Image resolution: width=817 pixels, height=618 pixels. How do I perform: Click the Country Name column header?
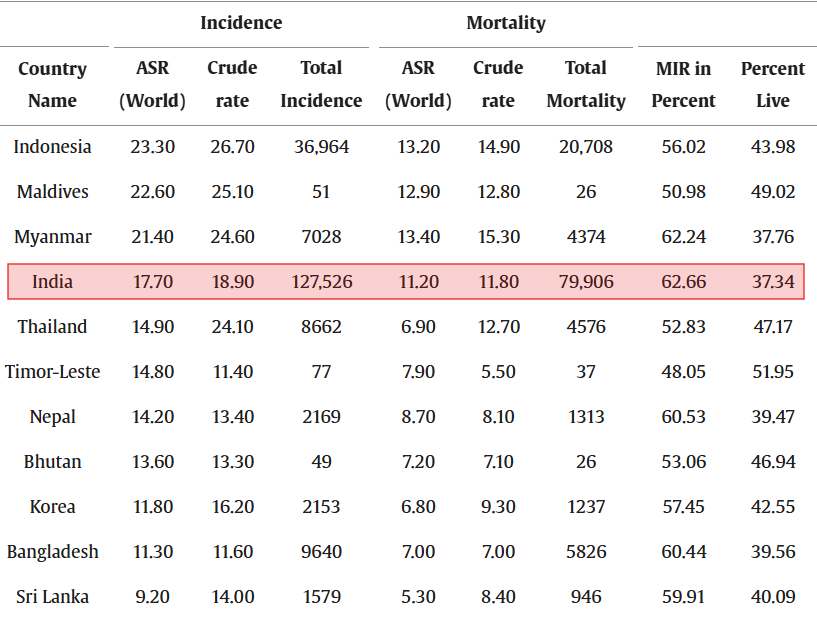click(52, 85)
